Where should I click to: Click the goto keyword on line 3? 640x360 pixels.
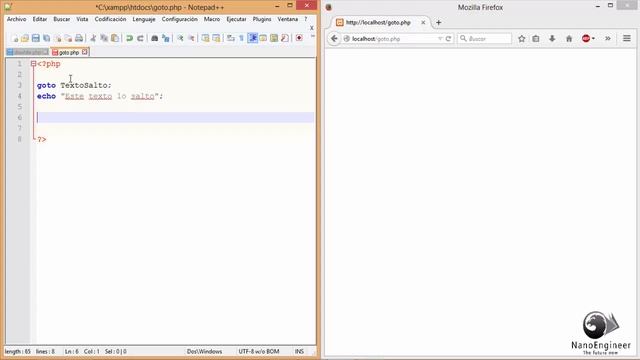[46, 85]
